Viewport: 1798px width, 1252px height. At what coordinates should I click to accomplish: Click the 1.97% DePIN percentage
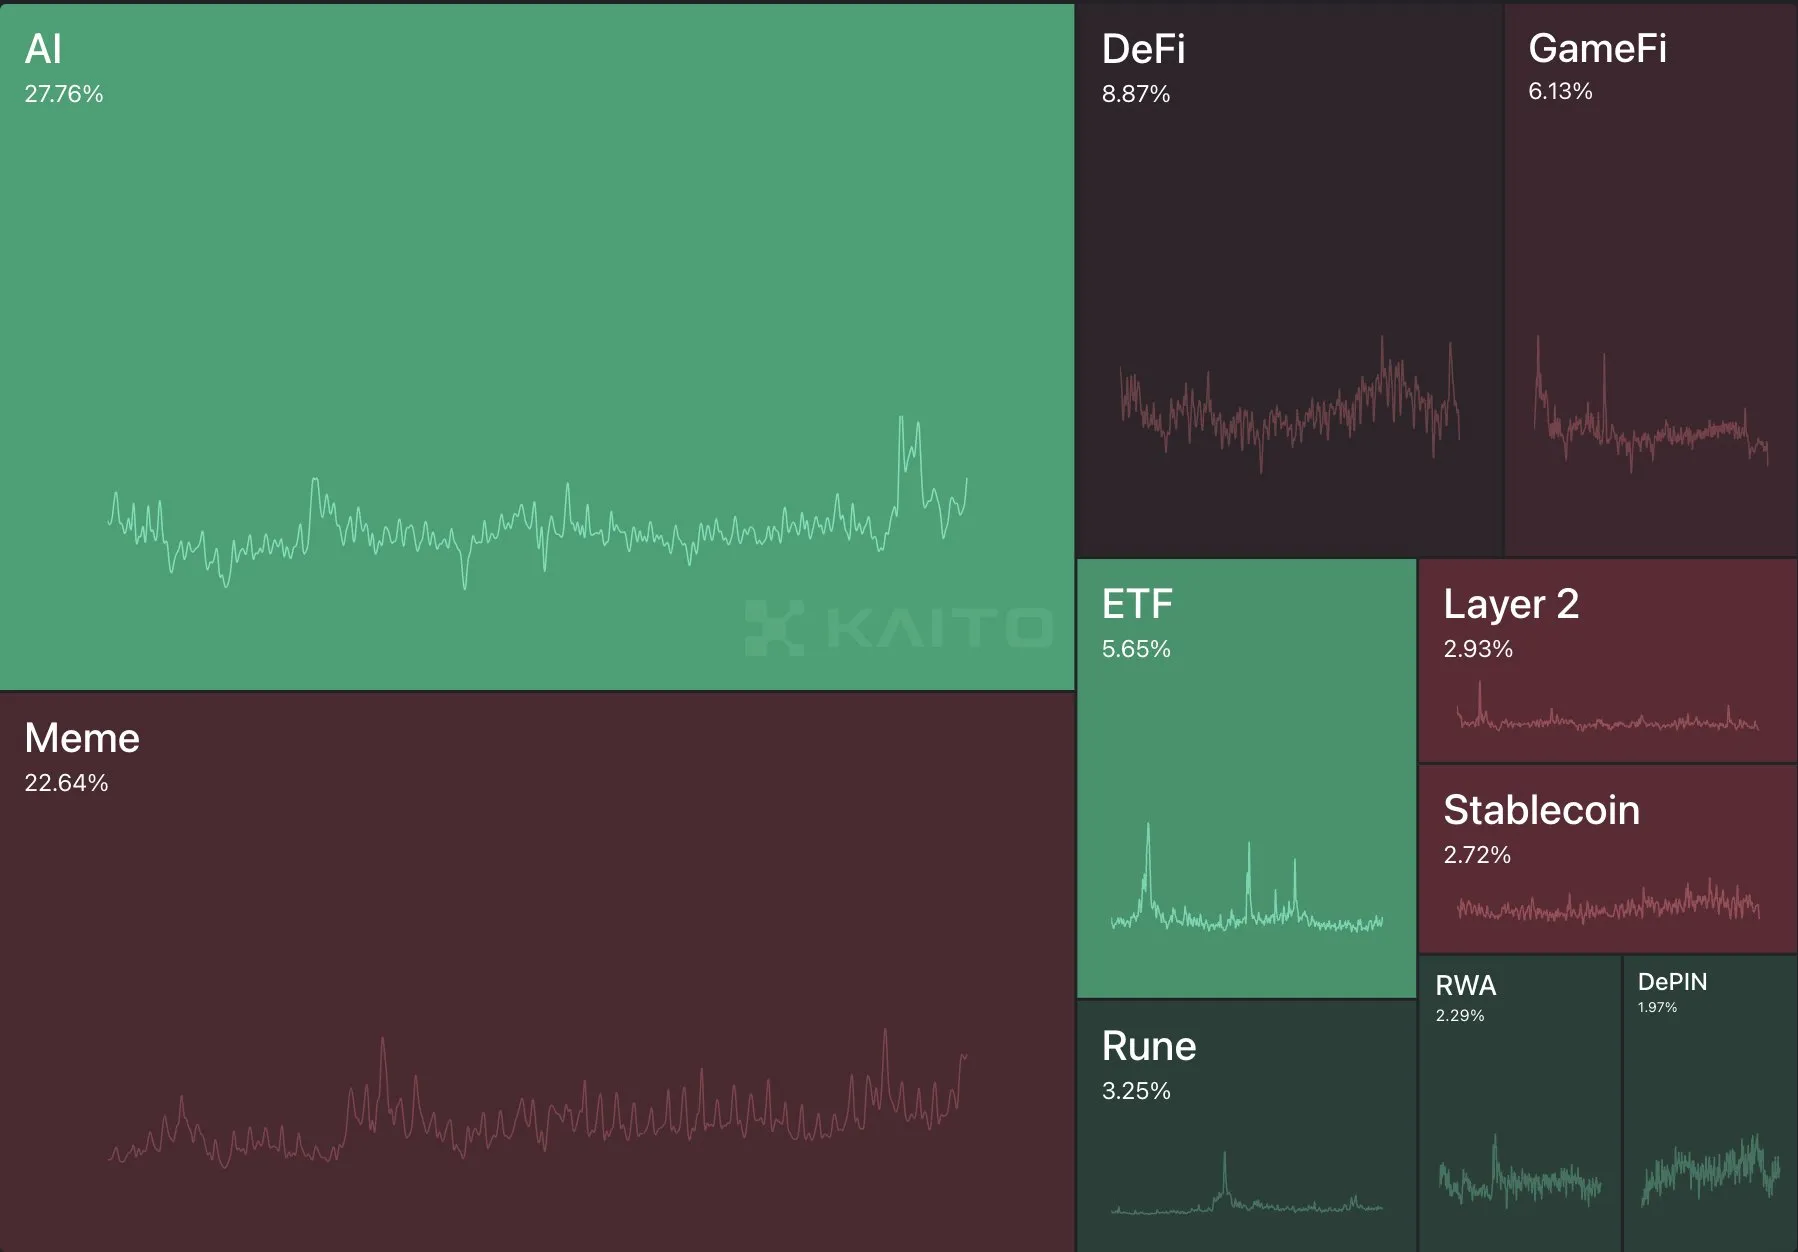(x=1657, y=1007)
